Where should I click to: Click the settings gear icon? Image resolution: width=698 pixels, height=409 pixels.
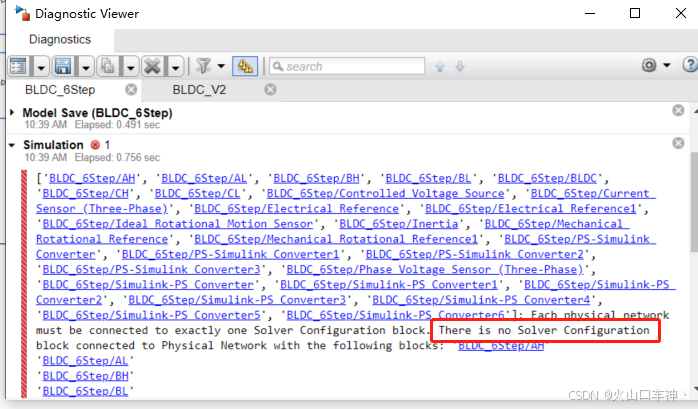649,65
